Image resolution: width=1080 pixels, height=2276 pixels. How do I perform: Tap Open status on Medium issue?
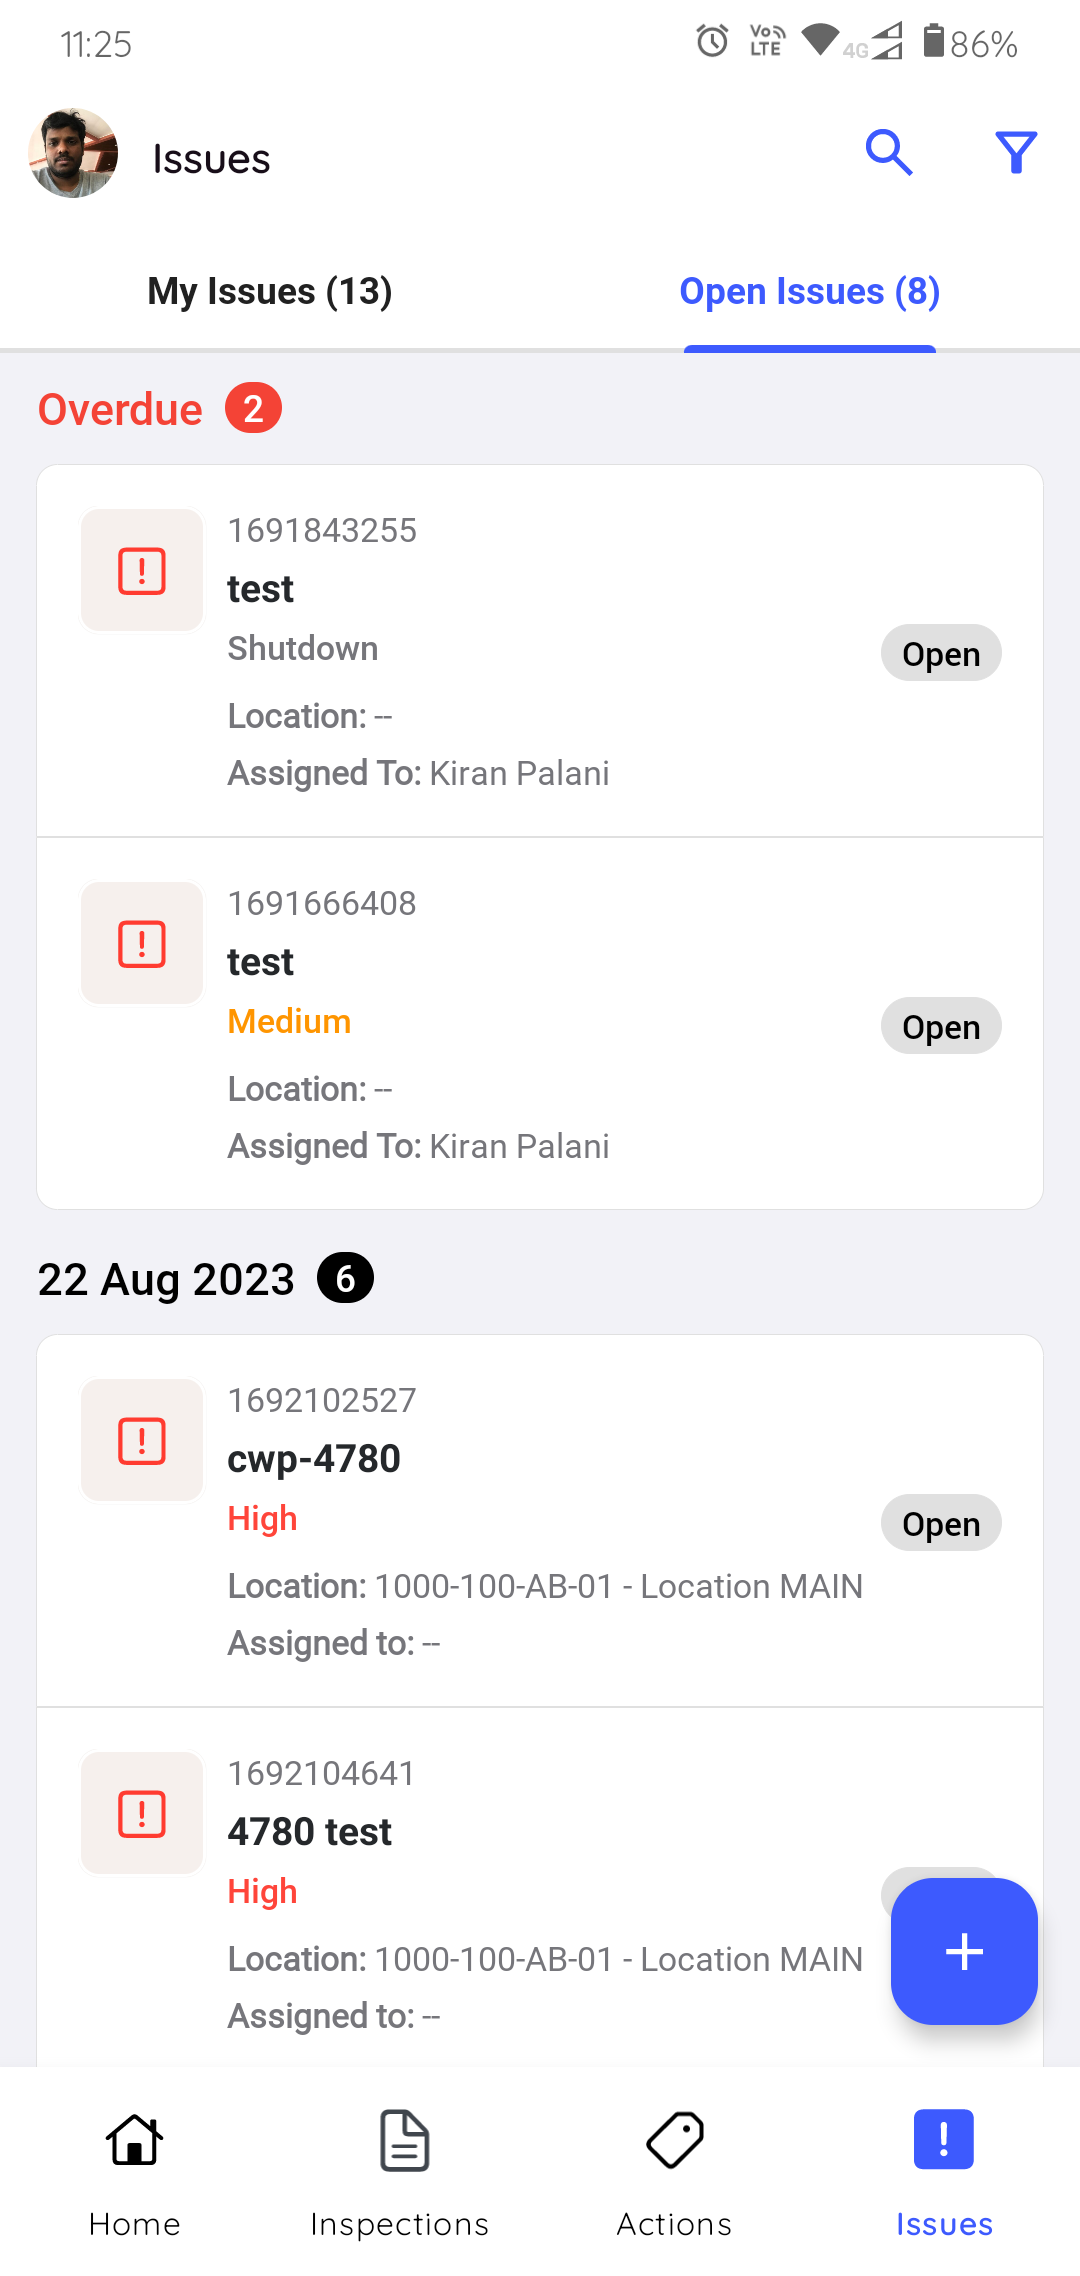tap(941, 1027)
